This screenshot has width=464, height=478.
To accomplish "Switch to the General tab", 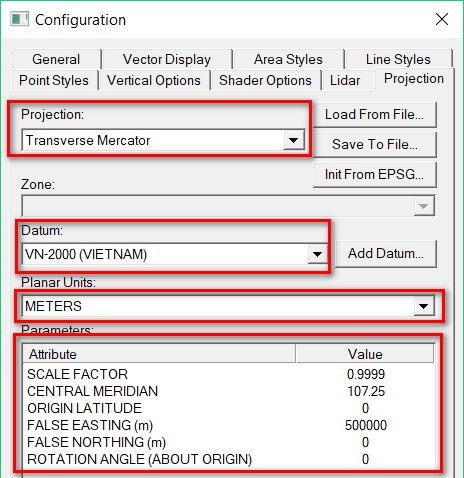I will pyautogui.click(x=56, y=59).
